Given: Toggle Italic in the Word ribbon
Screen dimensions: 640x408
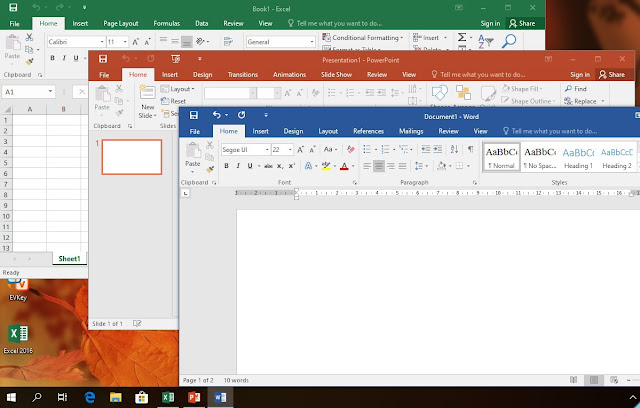Looking at the screenshot, I should [238, 166].
